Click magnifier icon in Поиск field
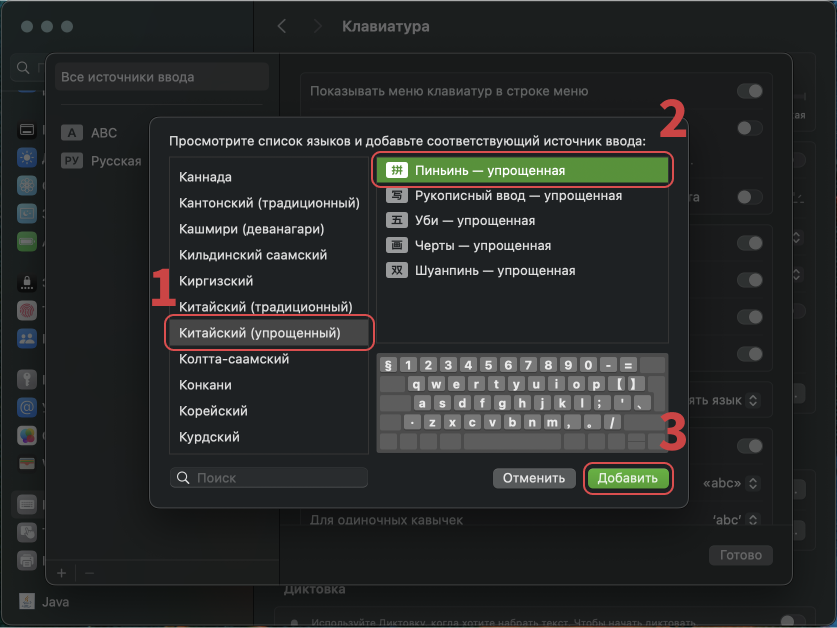The image size is (837, 628). tap(183, 477)
